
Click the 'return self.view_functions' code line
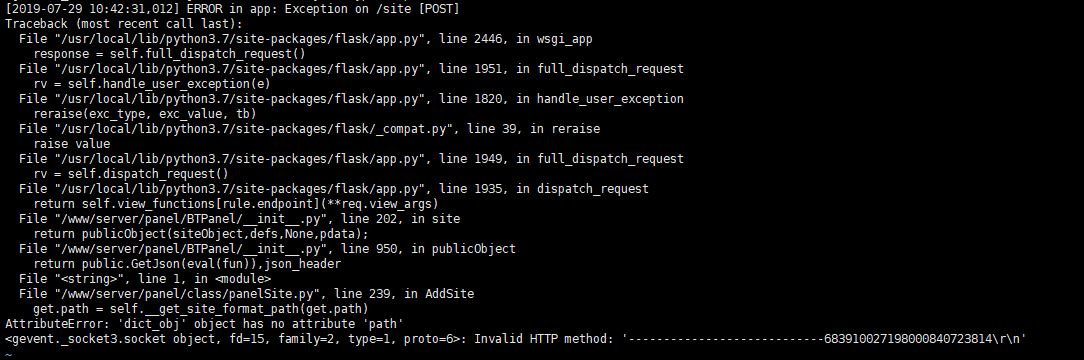click(x=236, y=204)
